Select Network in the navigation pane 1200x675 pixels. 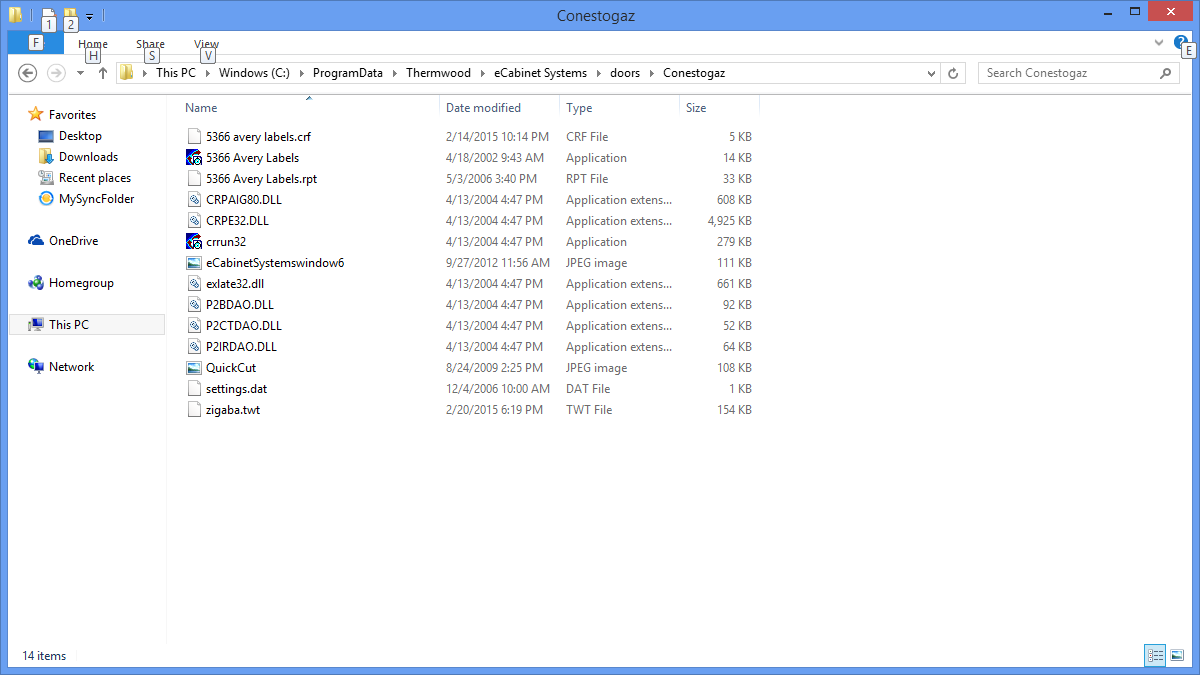[71, 367]
